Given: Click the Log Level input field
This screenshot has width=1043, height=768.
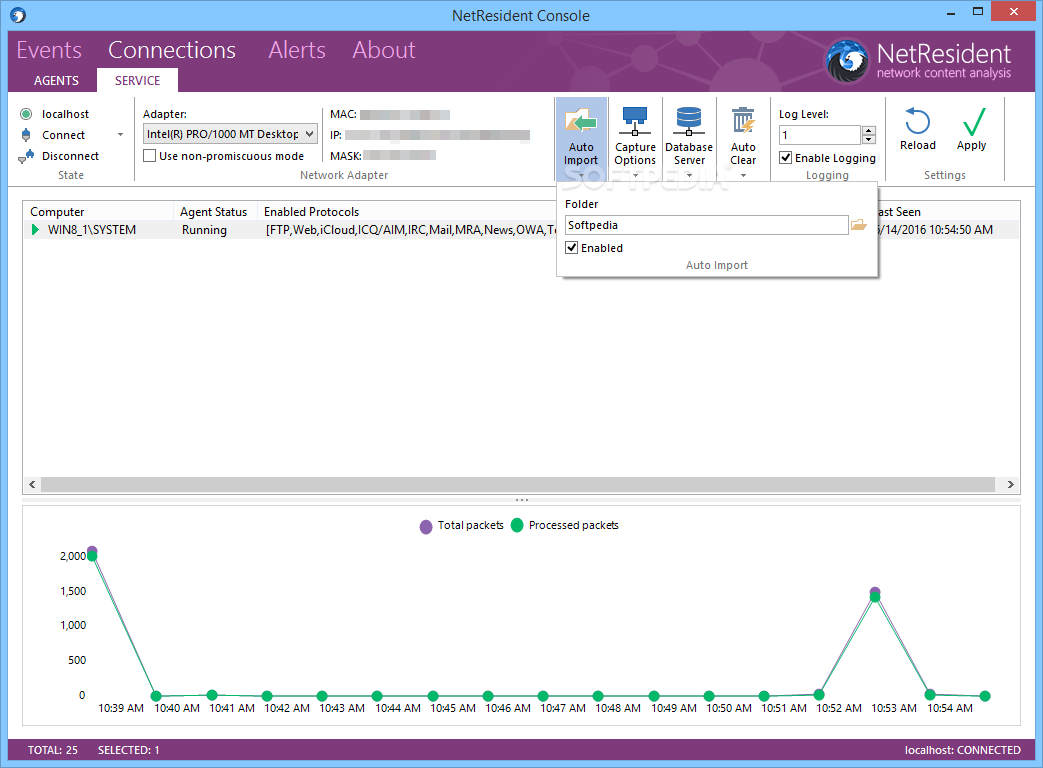Looking at the screenshot, I should click(820, 135).
